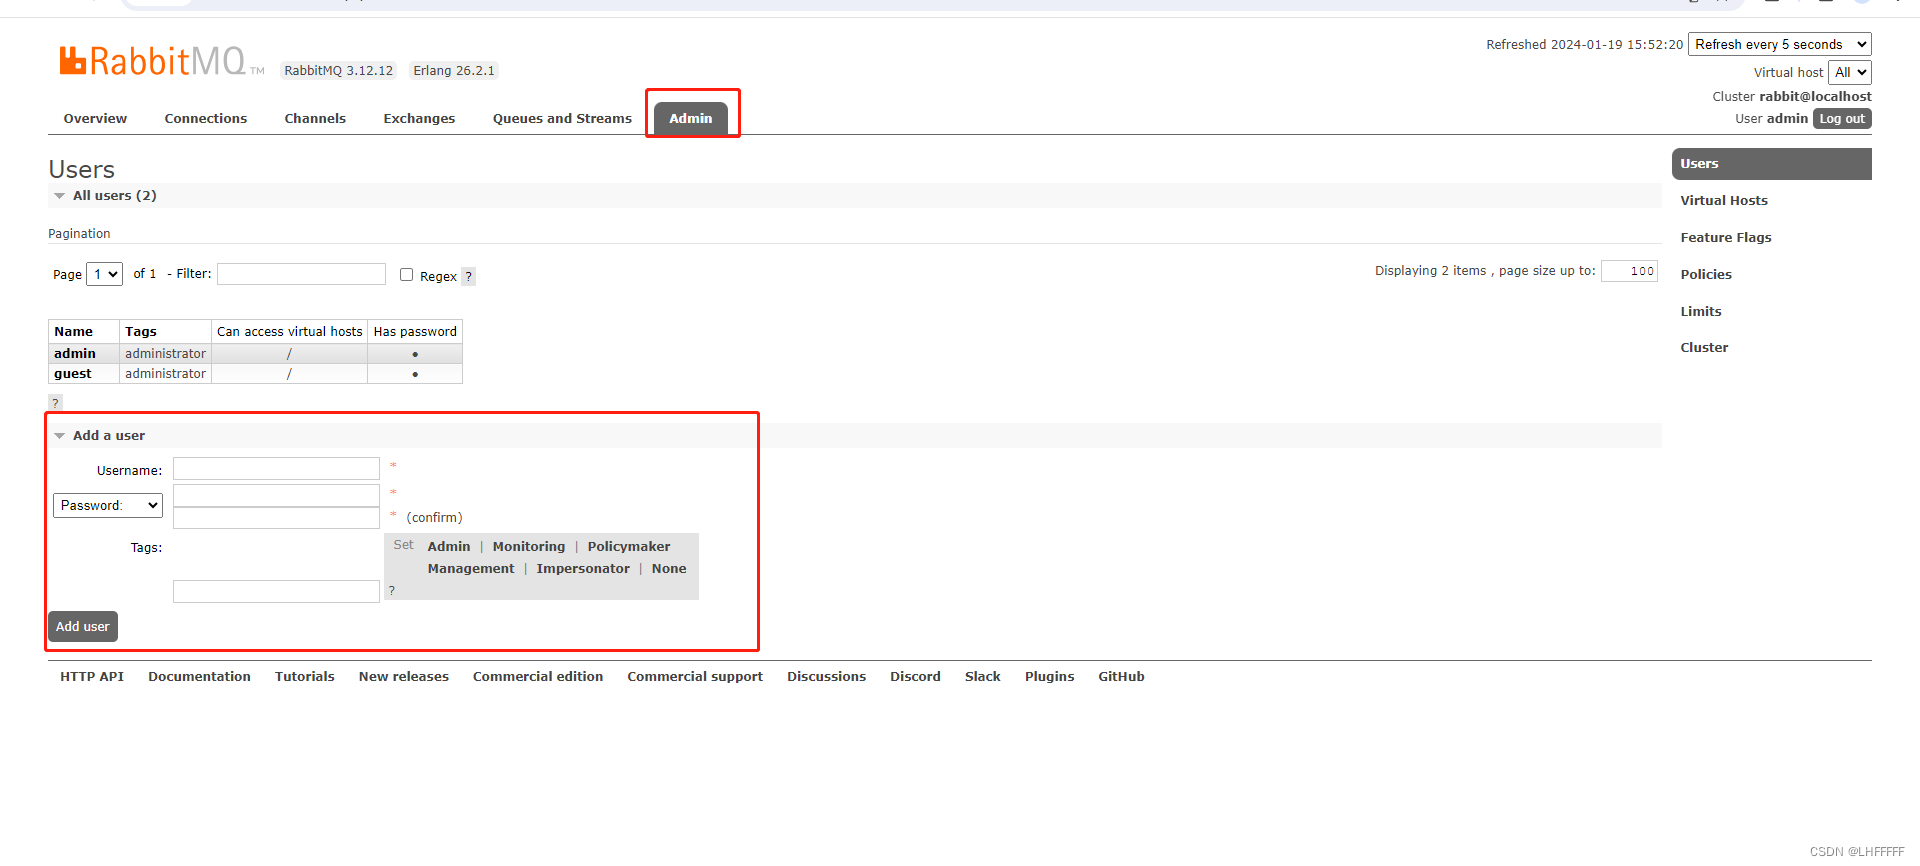Set tag to Admin

[x=449, y=546]
